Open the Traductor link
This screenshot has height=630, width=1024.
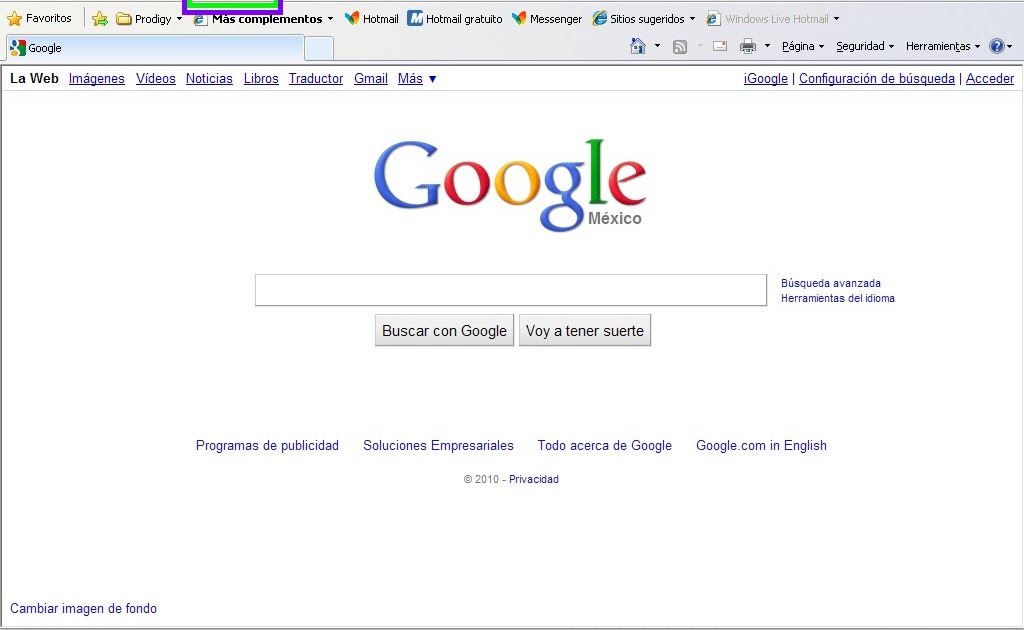click(316, 78)
